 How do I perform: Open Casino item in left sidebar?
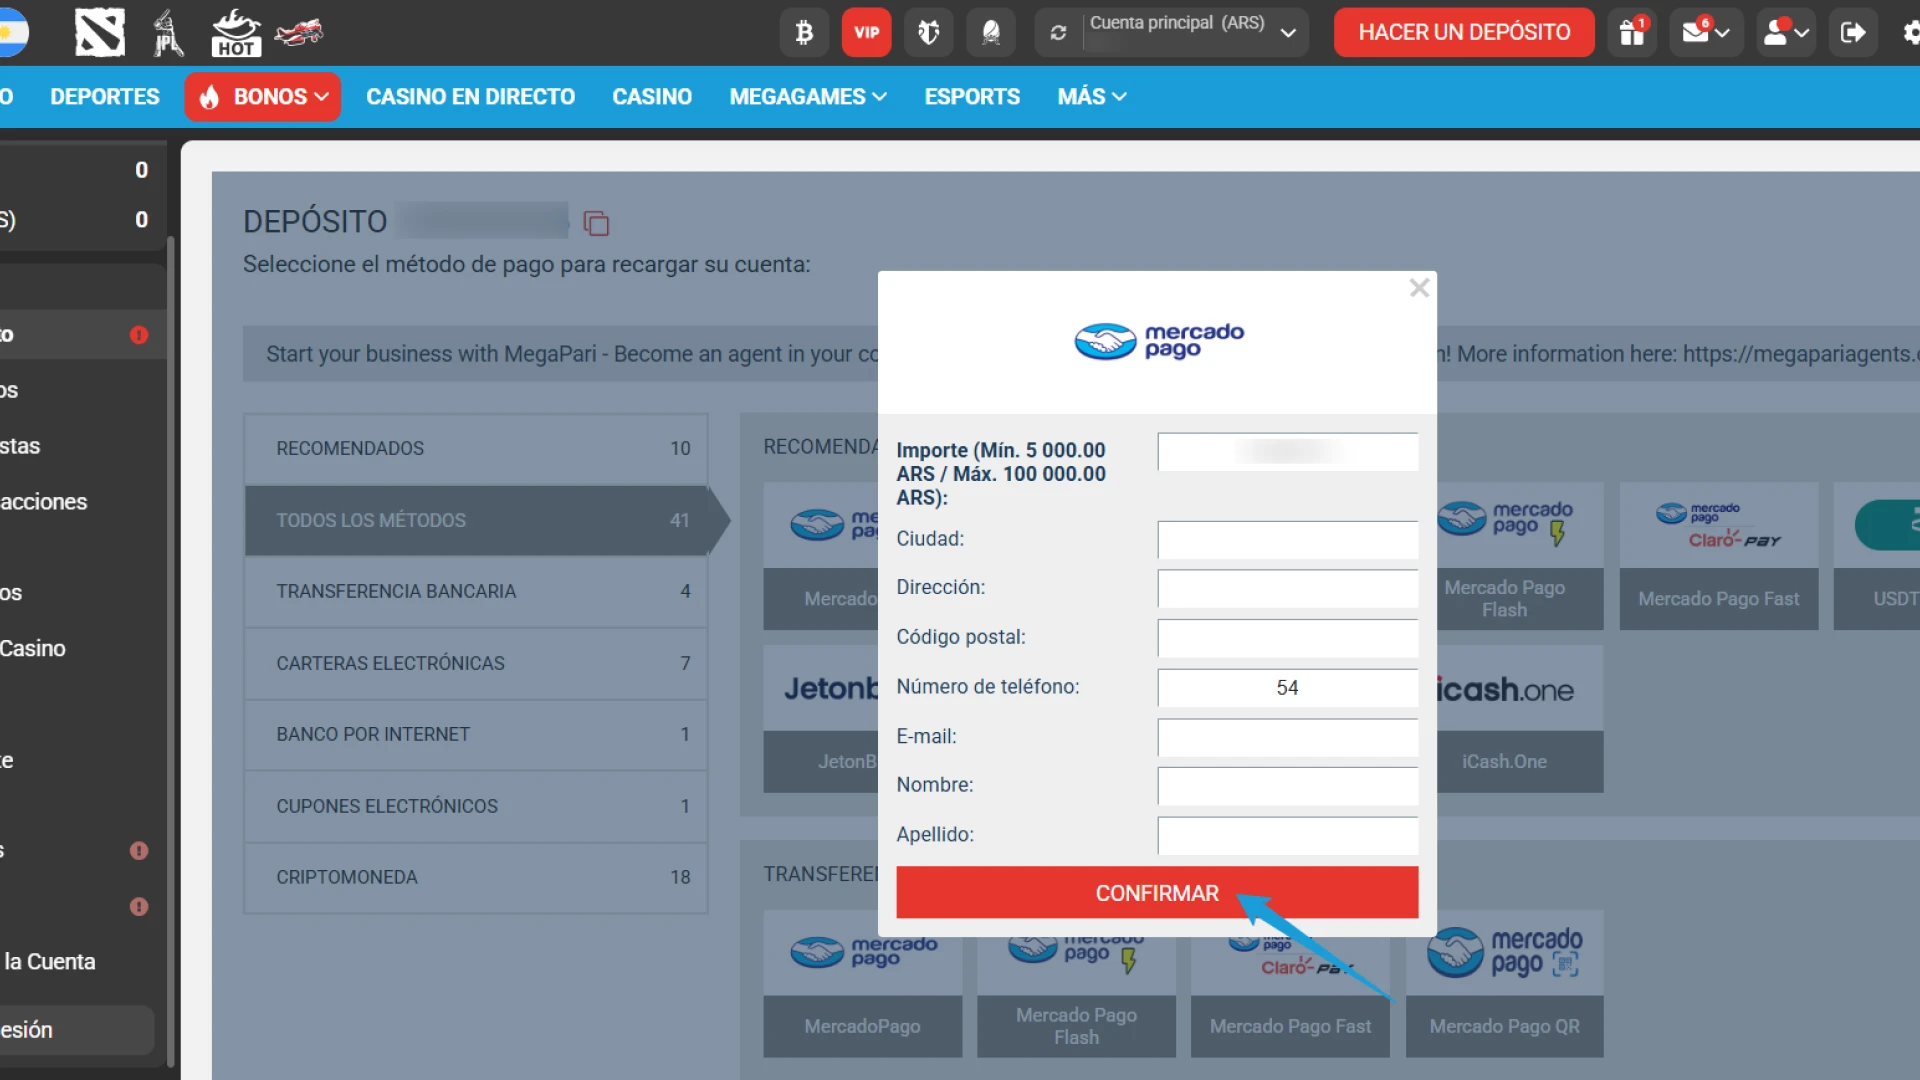click(x=33, y=649)
